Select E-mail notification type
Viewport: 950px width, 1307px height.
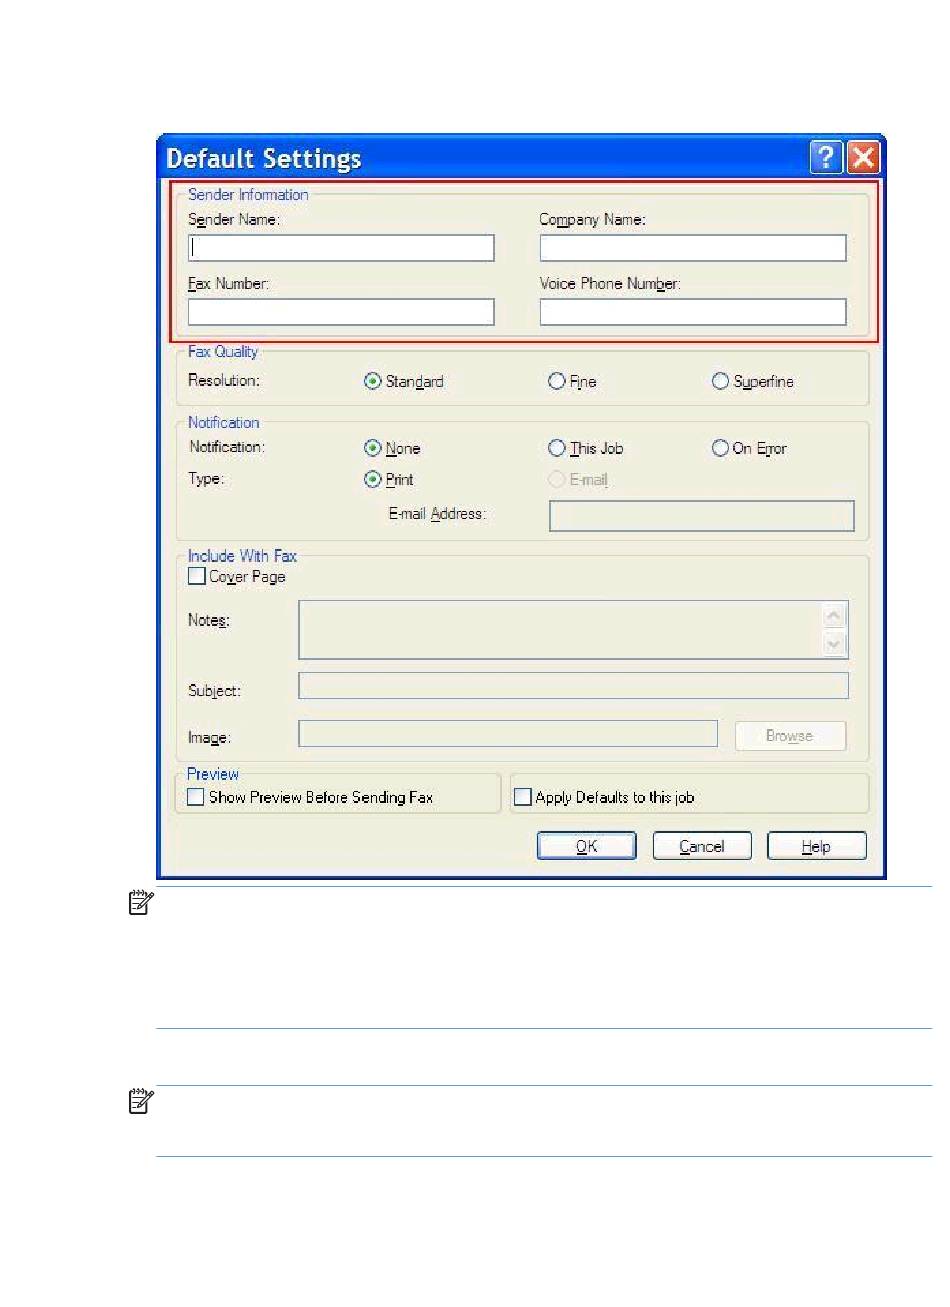tap(557, 480)
